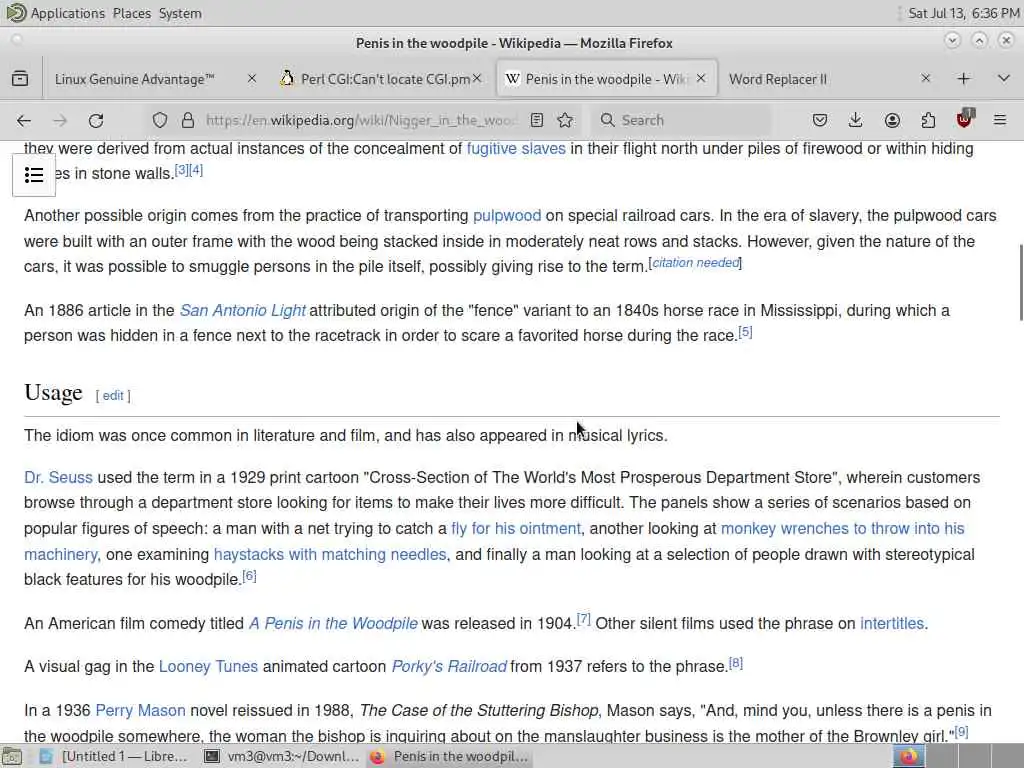Image resolution: width=1024 pixels, height=768 pixels.
Task: Save page to Pocket
Action: 820,120
